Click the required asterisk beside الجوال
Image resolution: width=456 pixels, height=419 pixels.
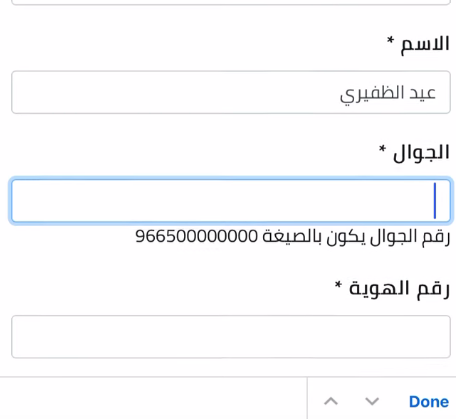pyautogui.click(x=382, y=149)
